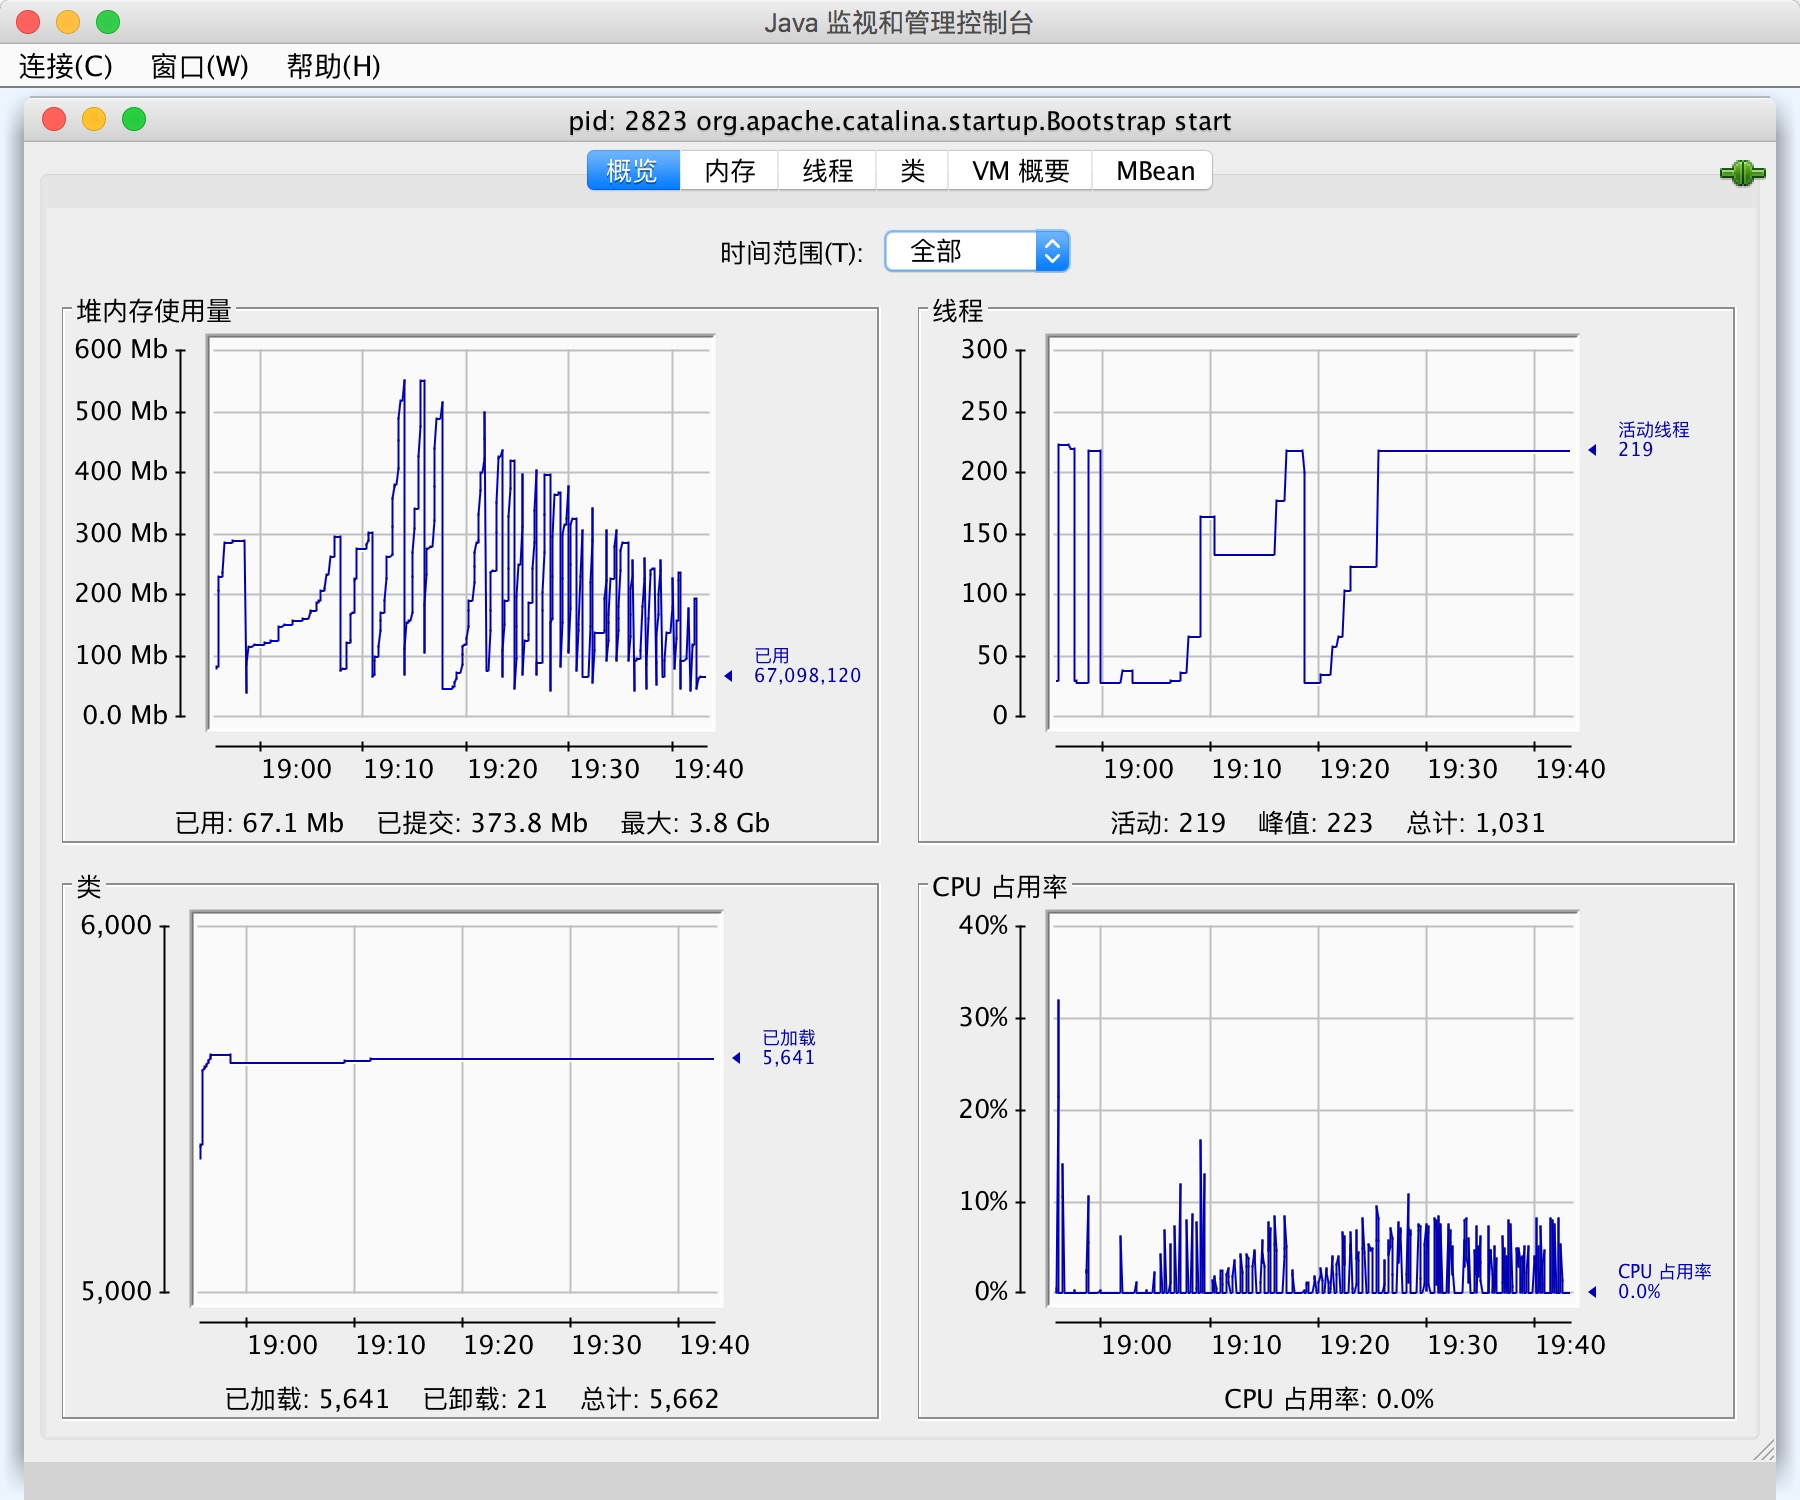Viewport: 1800px width, 1500px height.
Task: Click the 峰值: 223 summary text
Action: [x=1315, y=823]
